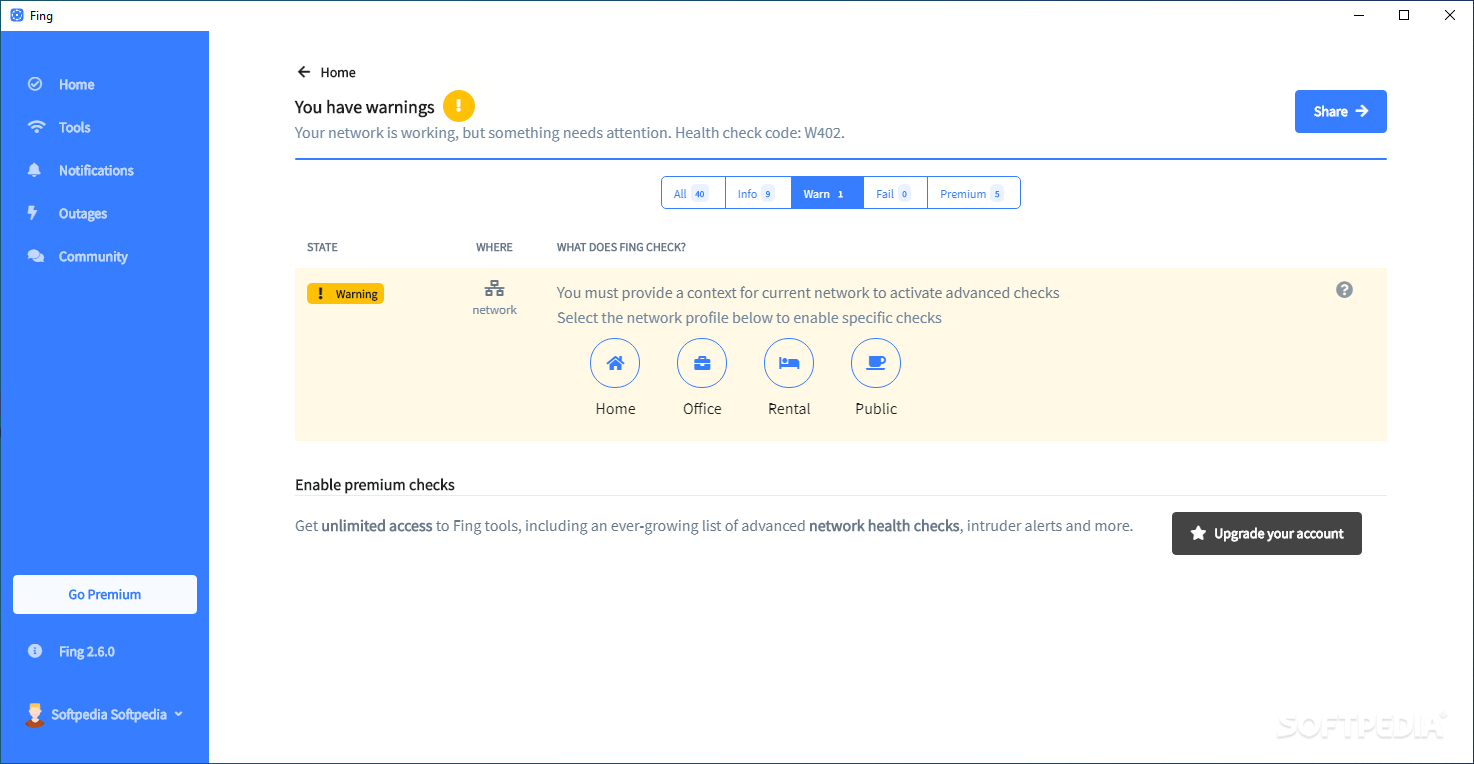This screenshot has height=764, width=1474.
Task: Select the Home network profile icon
Action: coord(615,363)
